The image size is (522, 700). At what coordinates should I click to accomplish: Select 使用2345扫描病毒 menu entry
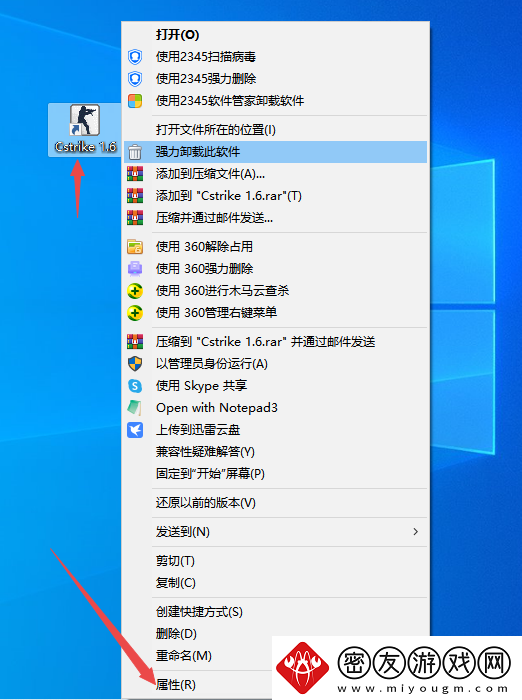276,57
